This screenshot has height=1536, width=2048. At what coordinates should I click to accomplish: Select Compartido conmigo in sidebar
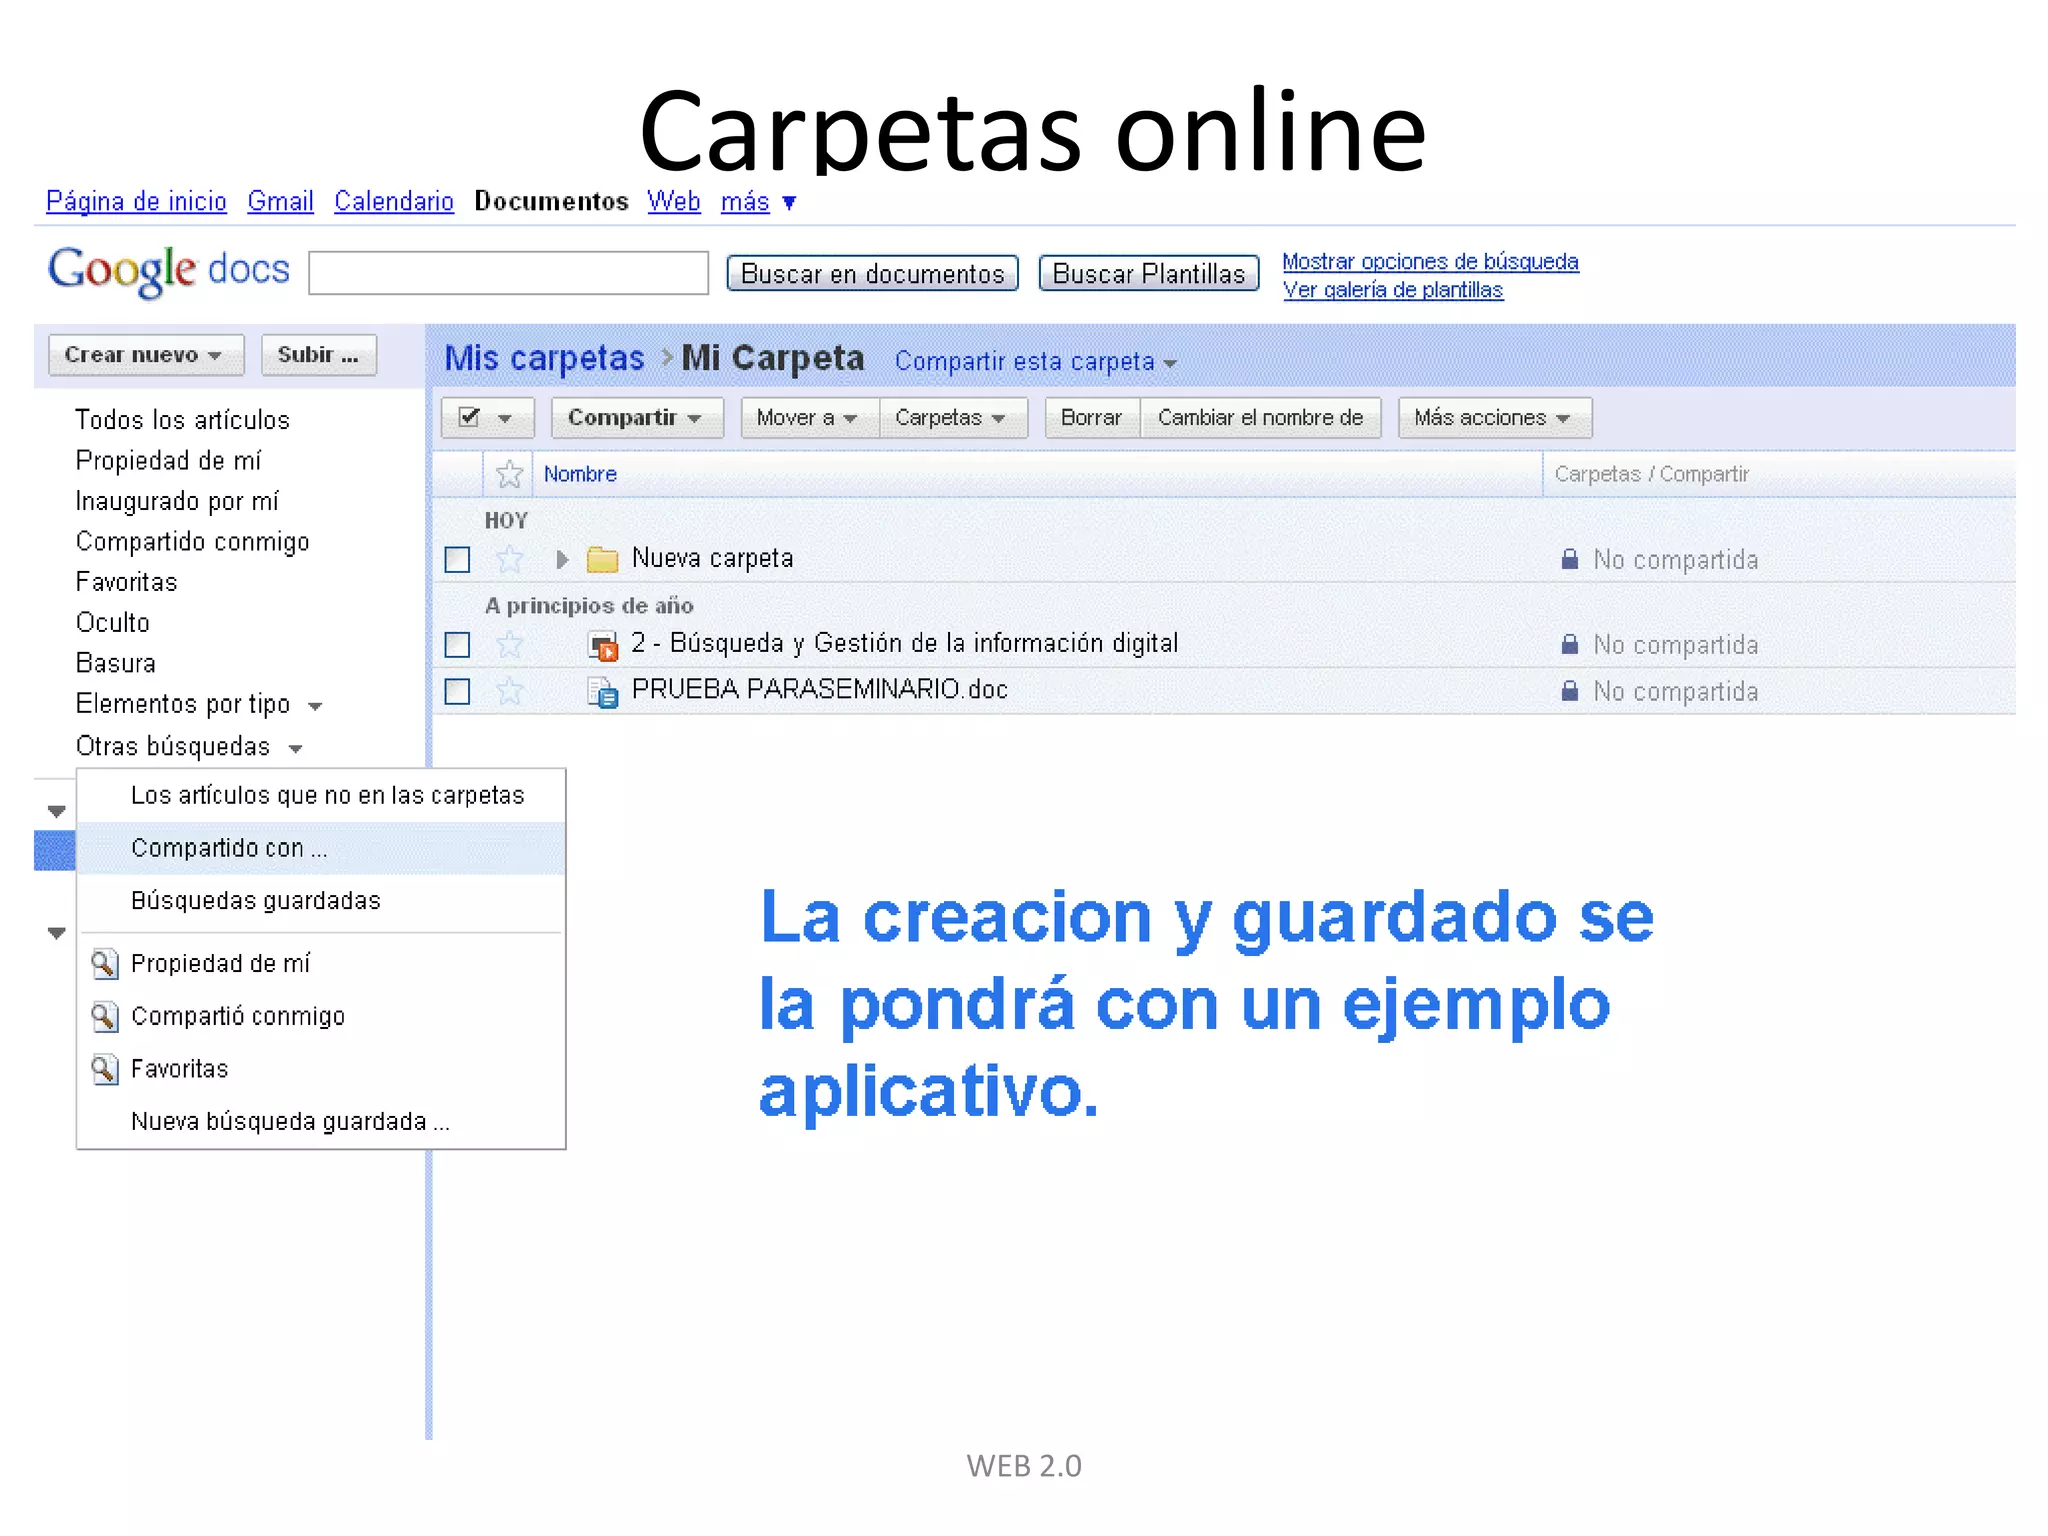(x=192, y=542)
